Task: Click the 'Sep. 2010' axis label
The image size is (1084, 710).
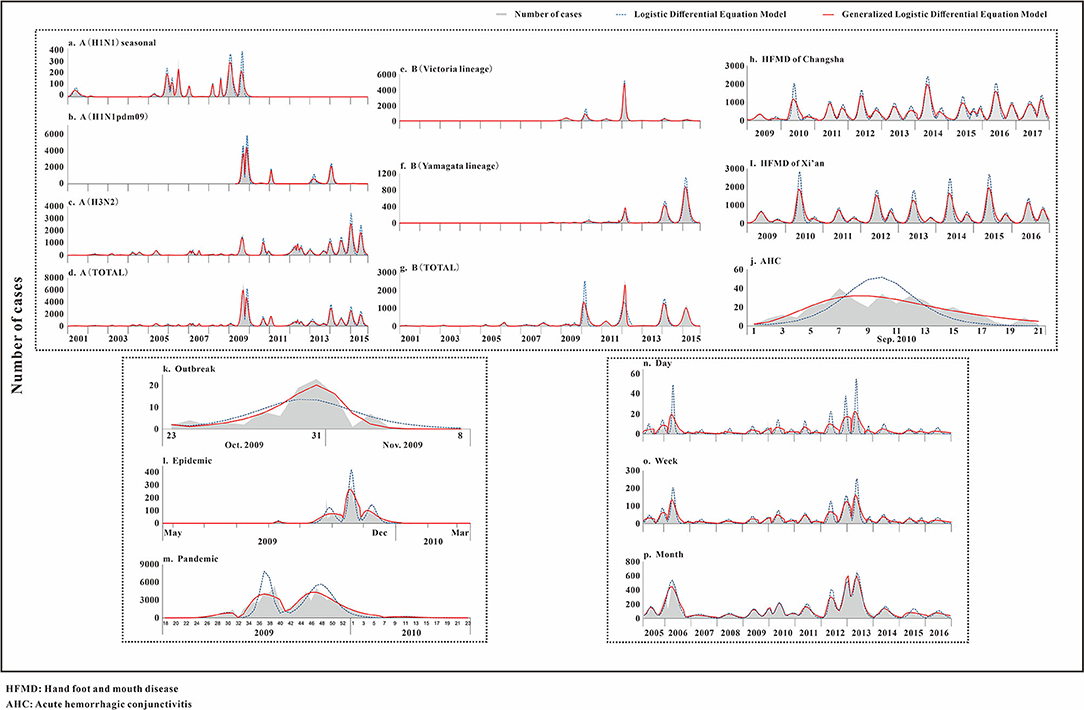Action: (x=897, y=339)
